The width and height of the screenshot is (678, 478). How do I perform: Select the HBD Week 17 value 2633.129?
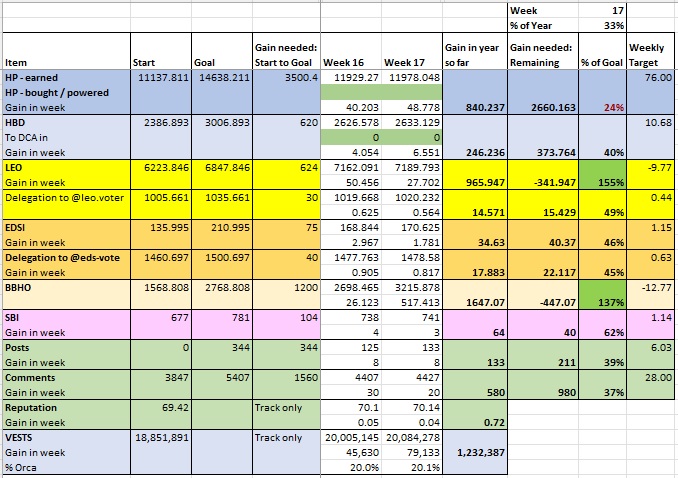tap(412, 122)
